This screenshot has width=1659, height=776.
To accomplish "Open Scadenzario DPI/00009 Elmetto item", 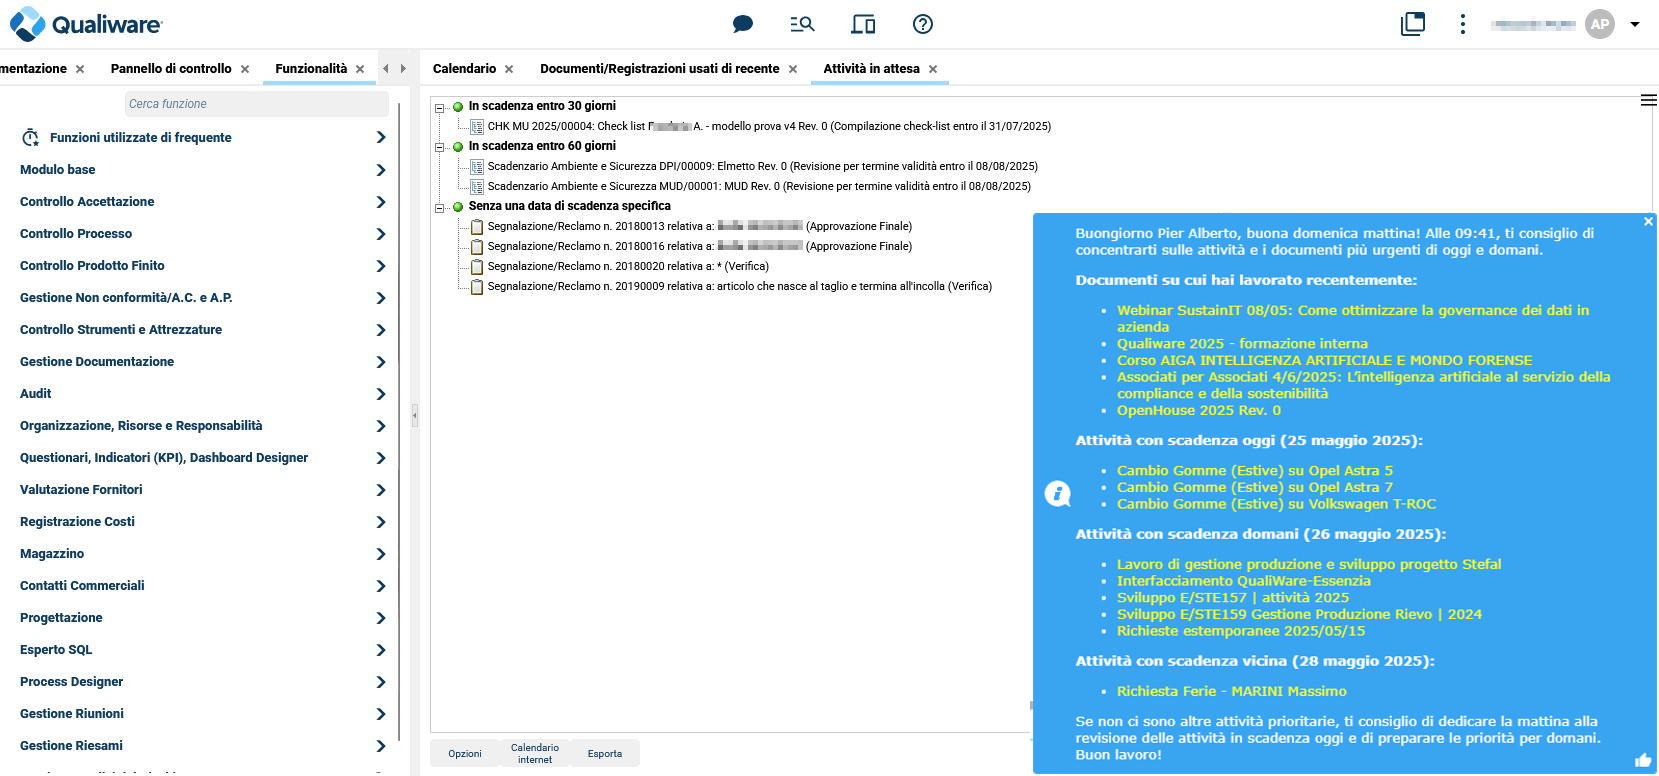I will pyautogui.click(x=762, y=166).
